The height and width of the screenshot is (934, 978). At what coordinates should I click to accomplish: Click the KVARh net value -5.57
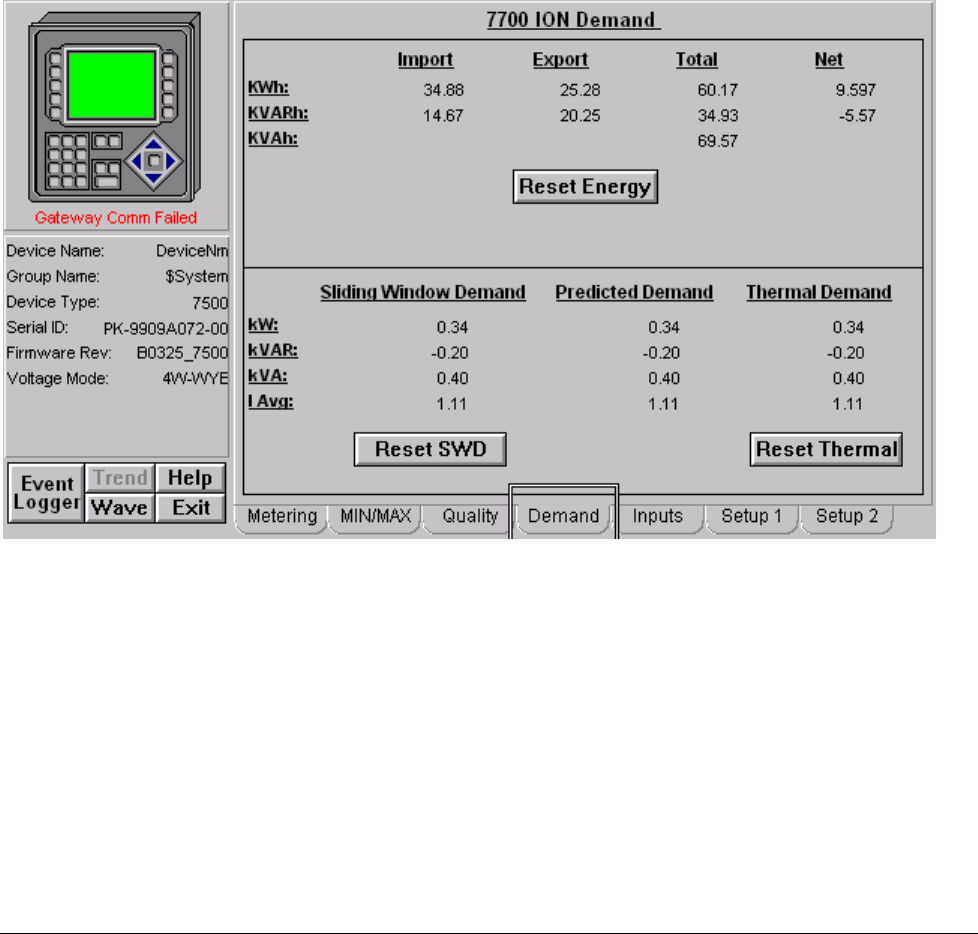pyautogui.click(x=857, y=116)
